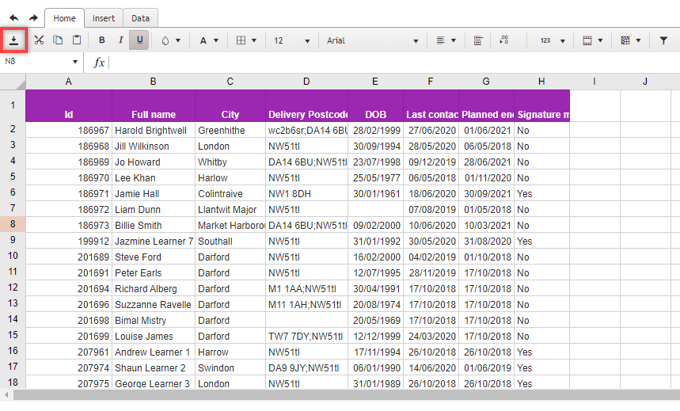The height and width of the screenshot is (411, 680).
Task: Select cell containing NW1 8DH
Action: click(307, 194)
